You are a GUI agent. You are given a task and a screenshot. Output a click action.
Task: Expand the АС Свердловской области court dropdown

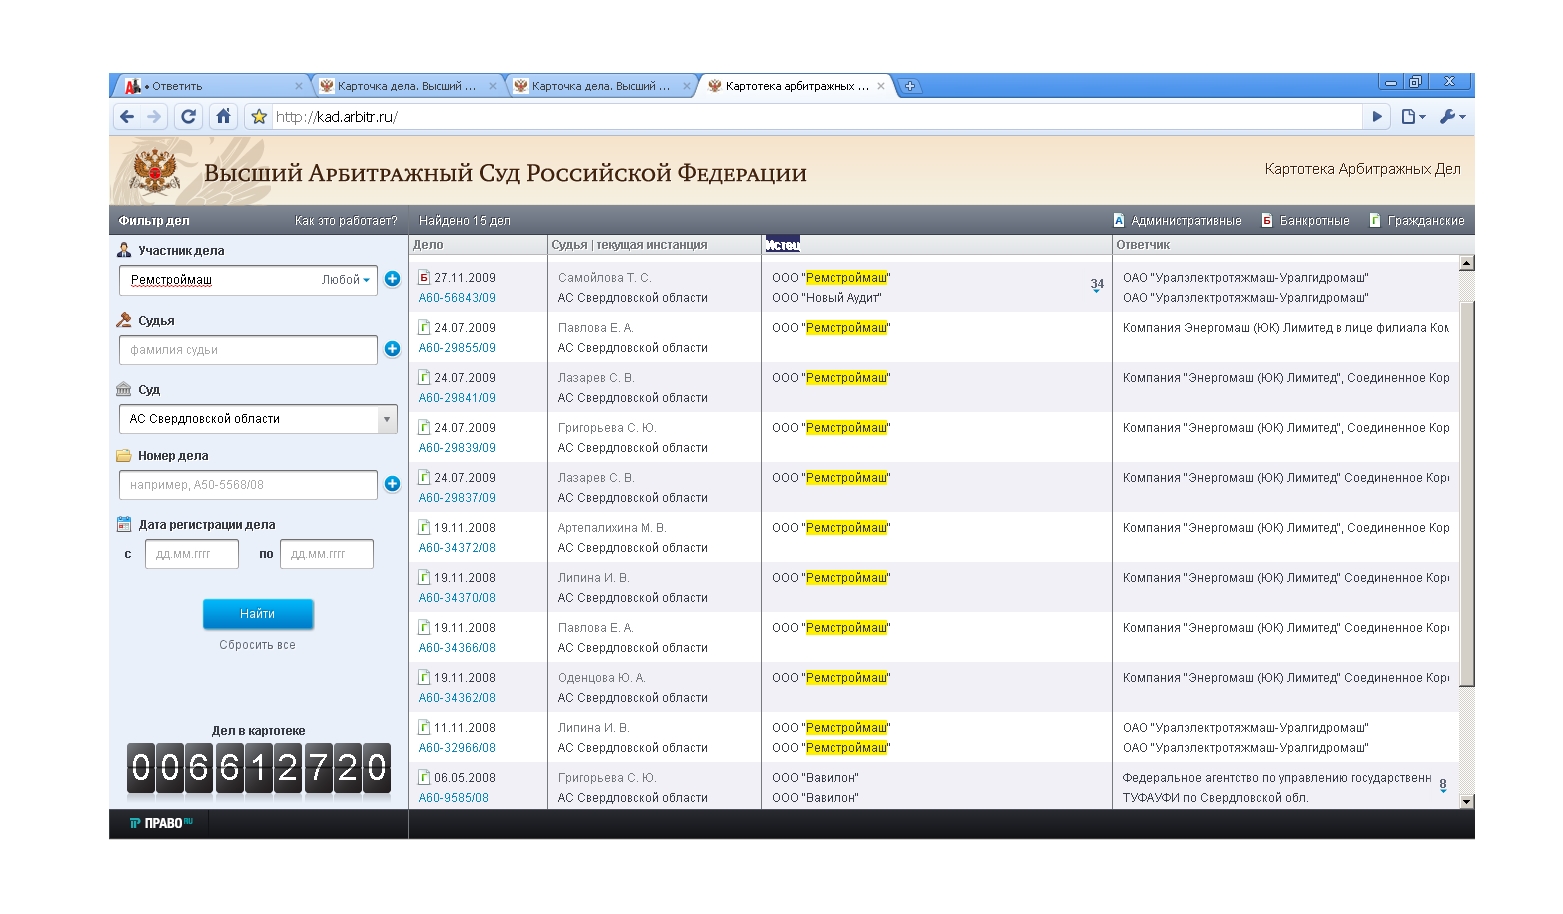[x=387, y=419]
